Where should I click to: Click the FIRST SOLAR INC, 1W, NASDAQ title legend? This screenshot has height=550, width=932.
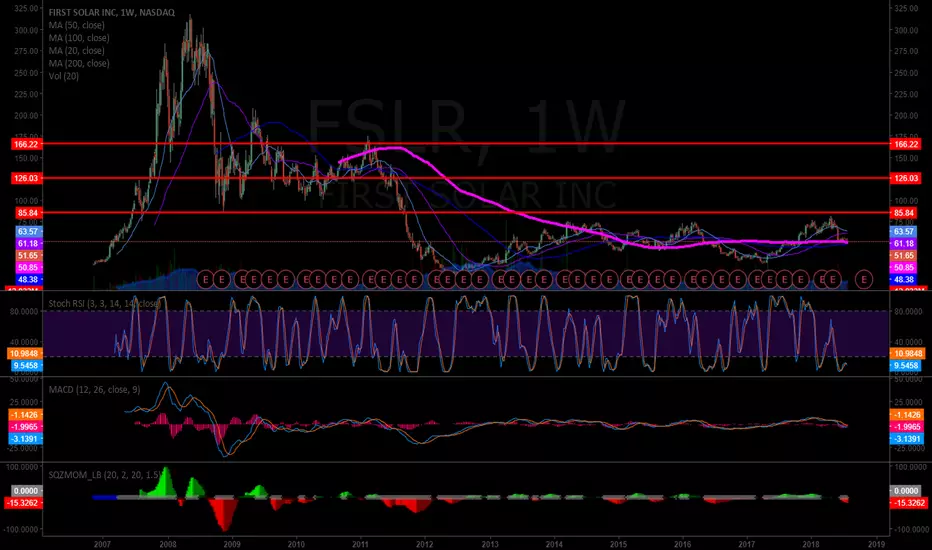coord(112,12)
